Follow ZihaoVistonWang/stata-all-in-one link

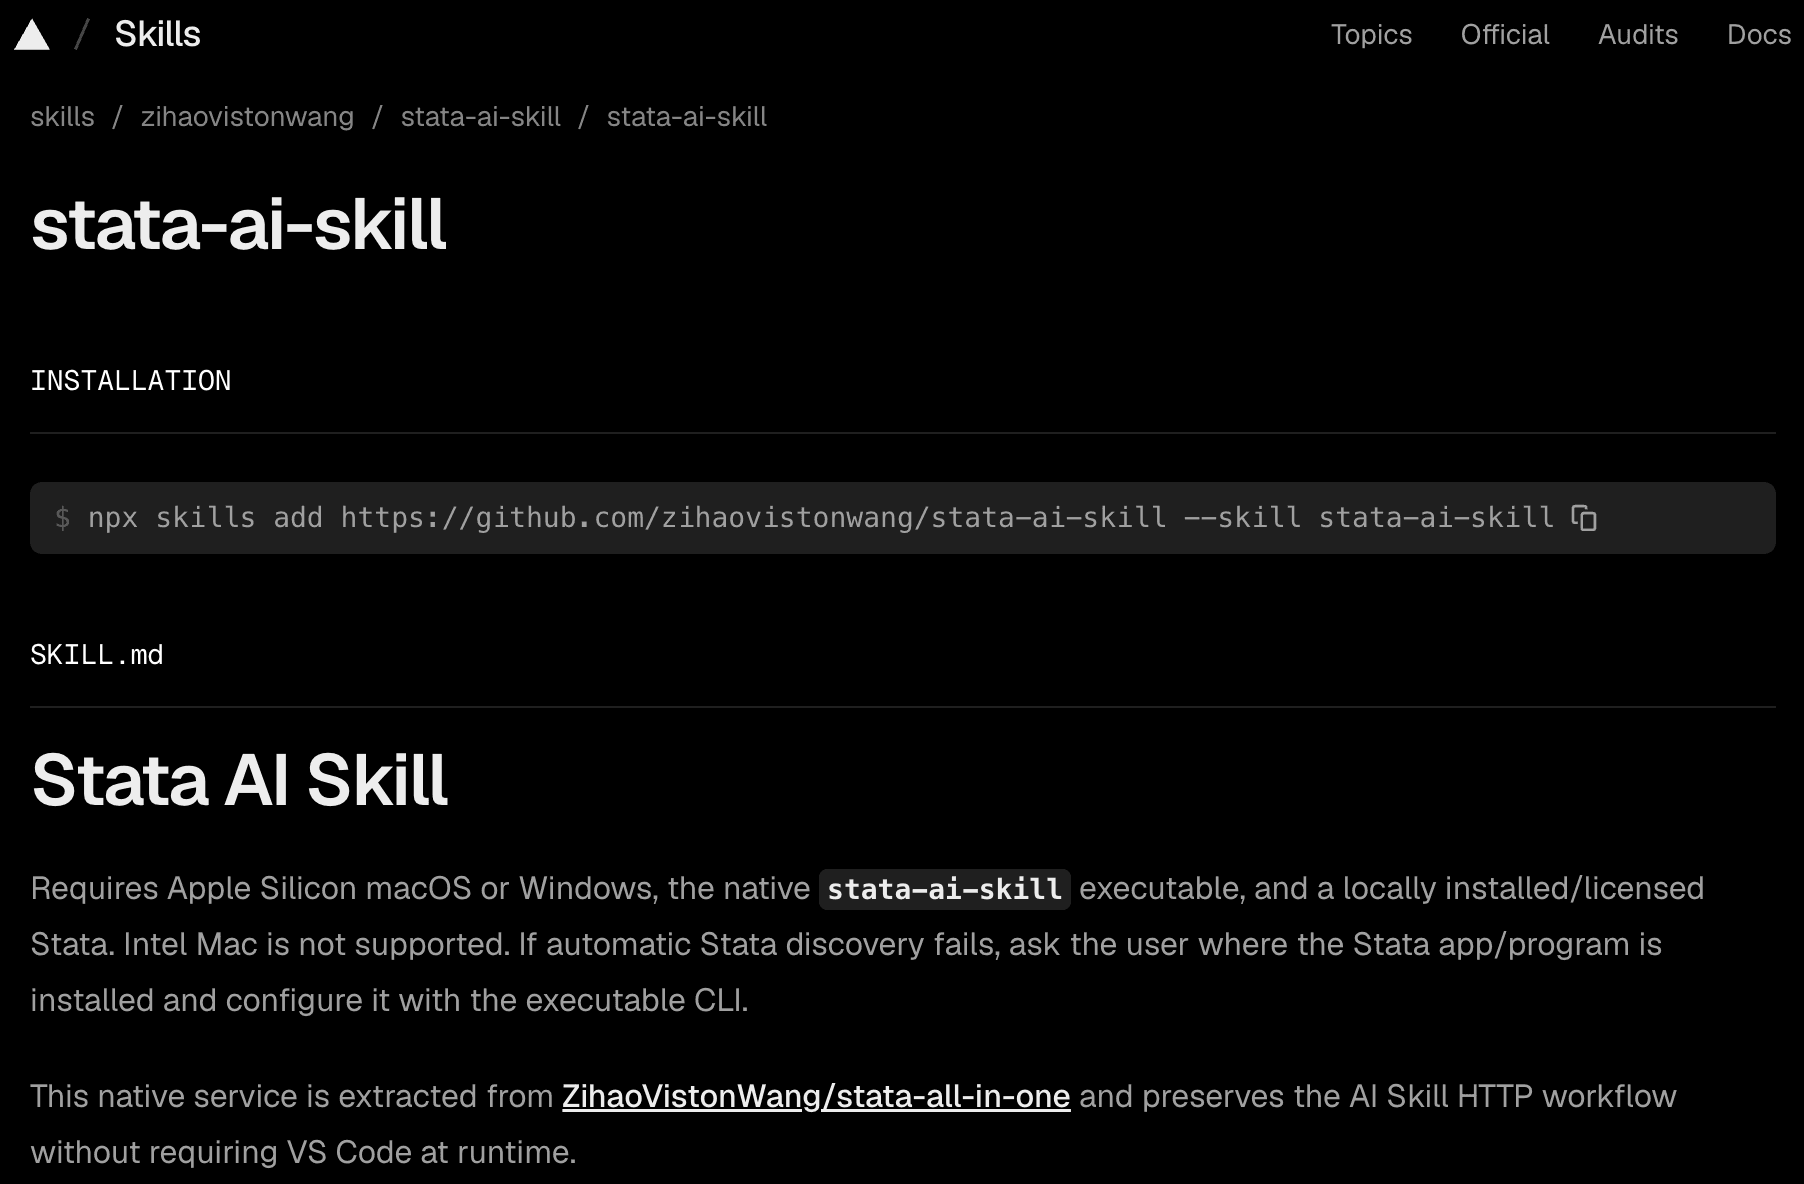click(x=816, y=1096)
